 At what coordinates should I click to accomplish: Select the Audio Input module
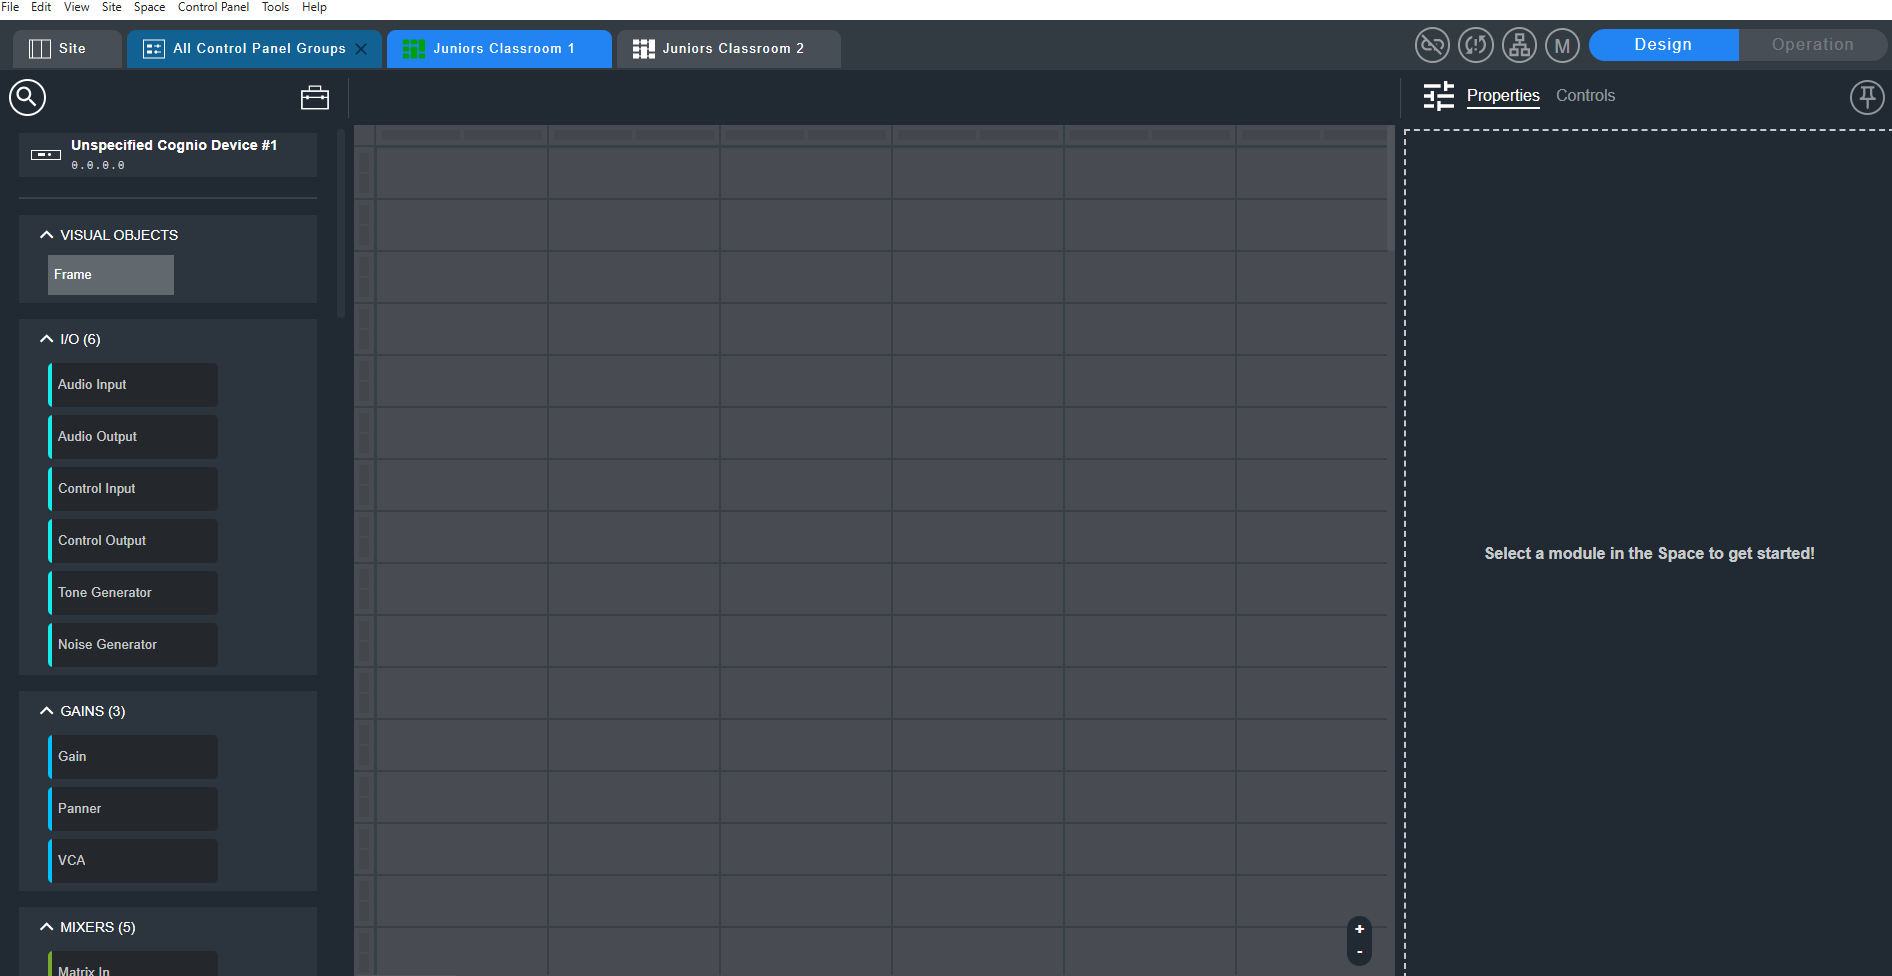pyautogui.click(x=133, y=385)
